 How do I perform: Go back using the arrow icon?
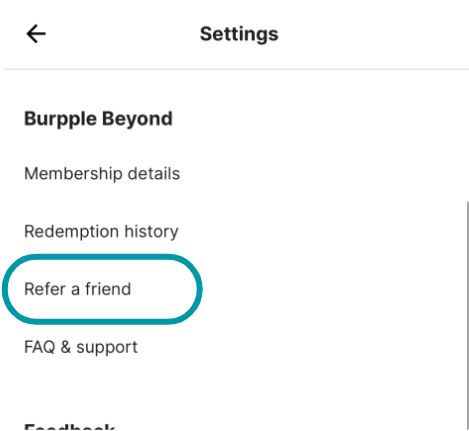(36, 34)
